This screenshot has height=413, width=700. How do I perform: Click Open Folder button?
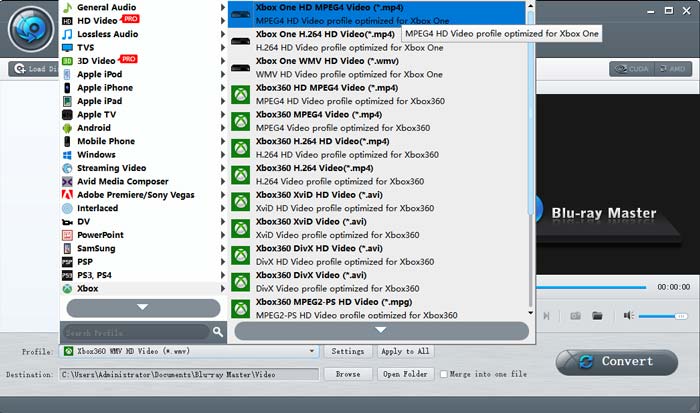[x=405, y=374]
